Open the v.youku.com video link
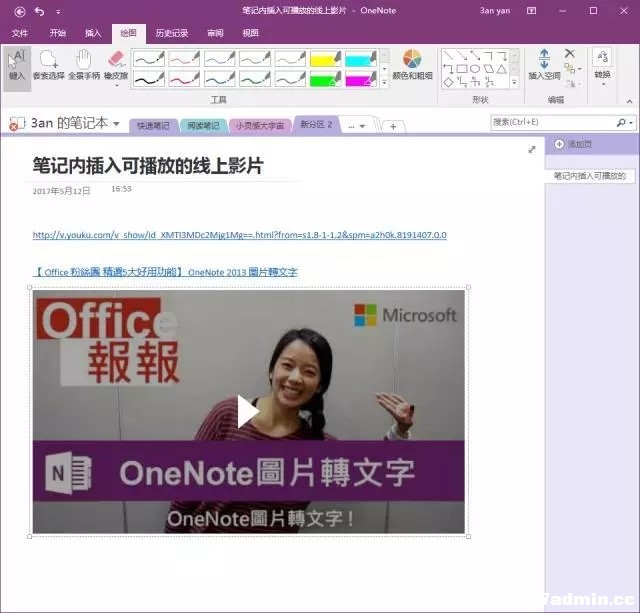640x613 pixels. [240, 235]
